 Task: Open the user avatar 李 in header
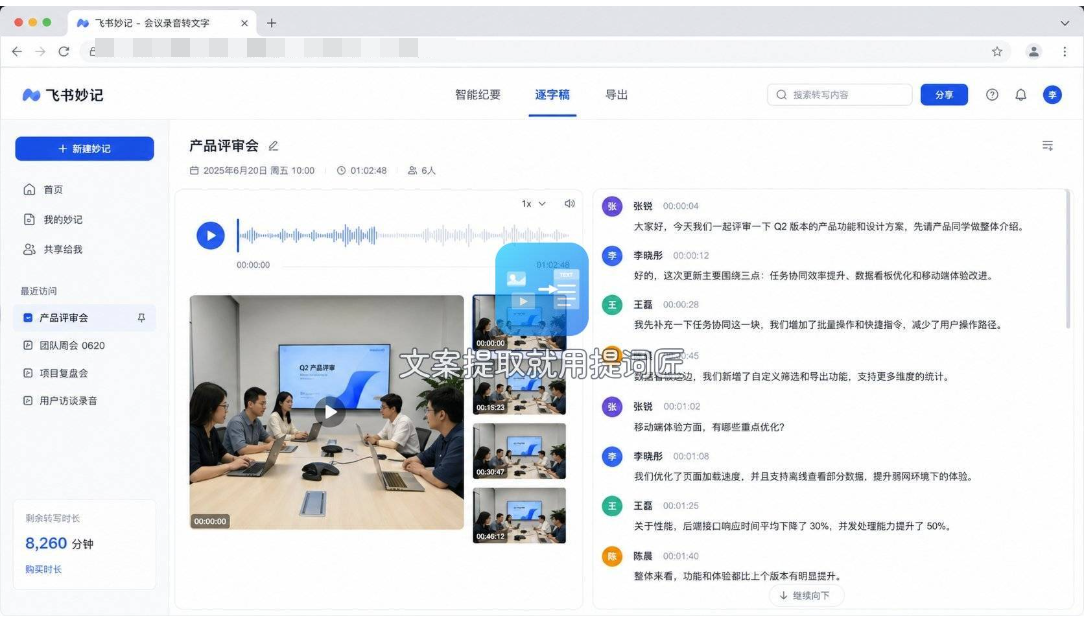tap(1052, 95)
